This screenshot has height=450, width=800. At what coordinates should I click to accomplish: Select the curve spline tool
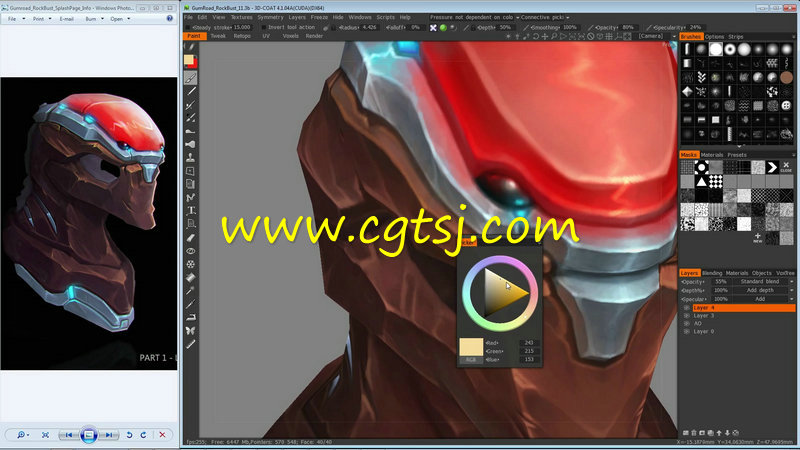point(190,197)
